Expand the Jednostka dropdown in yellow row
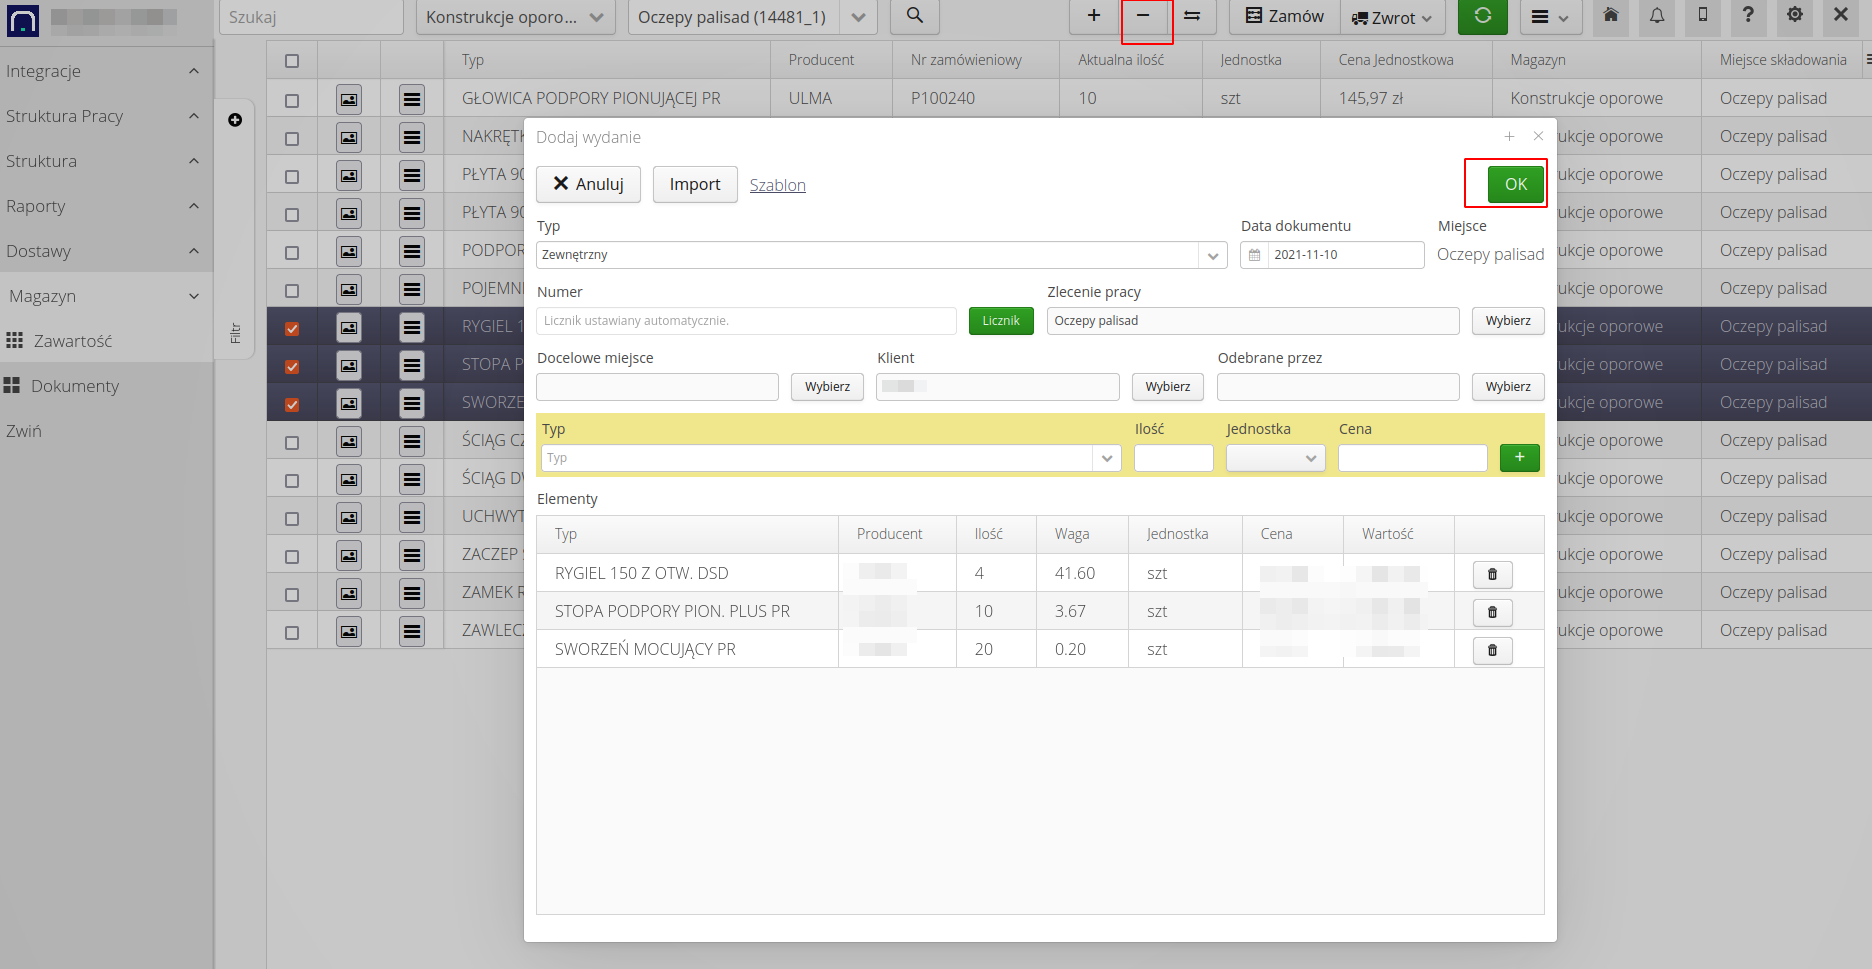The width and height of the screenshot is (1872, 969). tap(1275, 458)
